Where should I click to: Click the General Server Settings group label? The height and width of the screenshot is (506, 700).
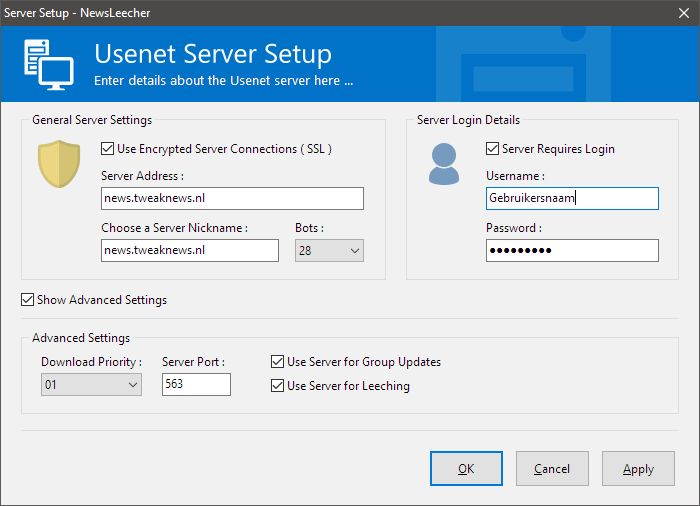pyautogui.click(x=92, y=120)
